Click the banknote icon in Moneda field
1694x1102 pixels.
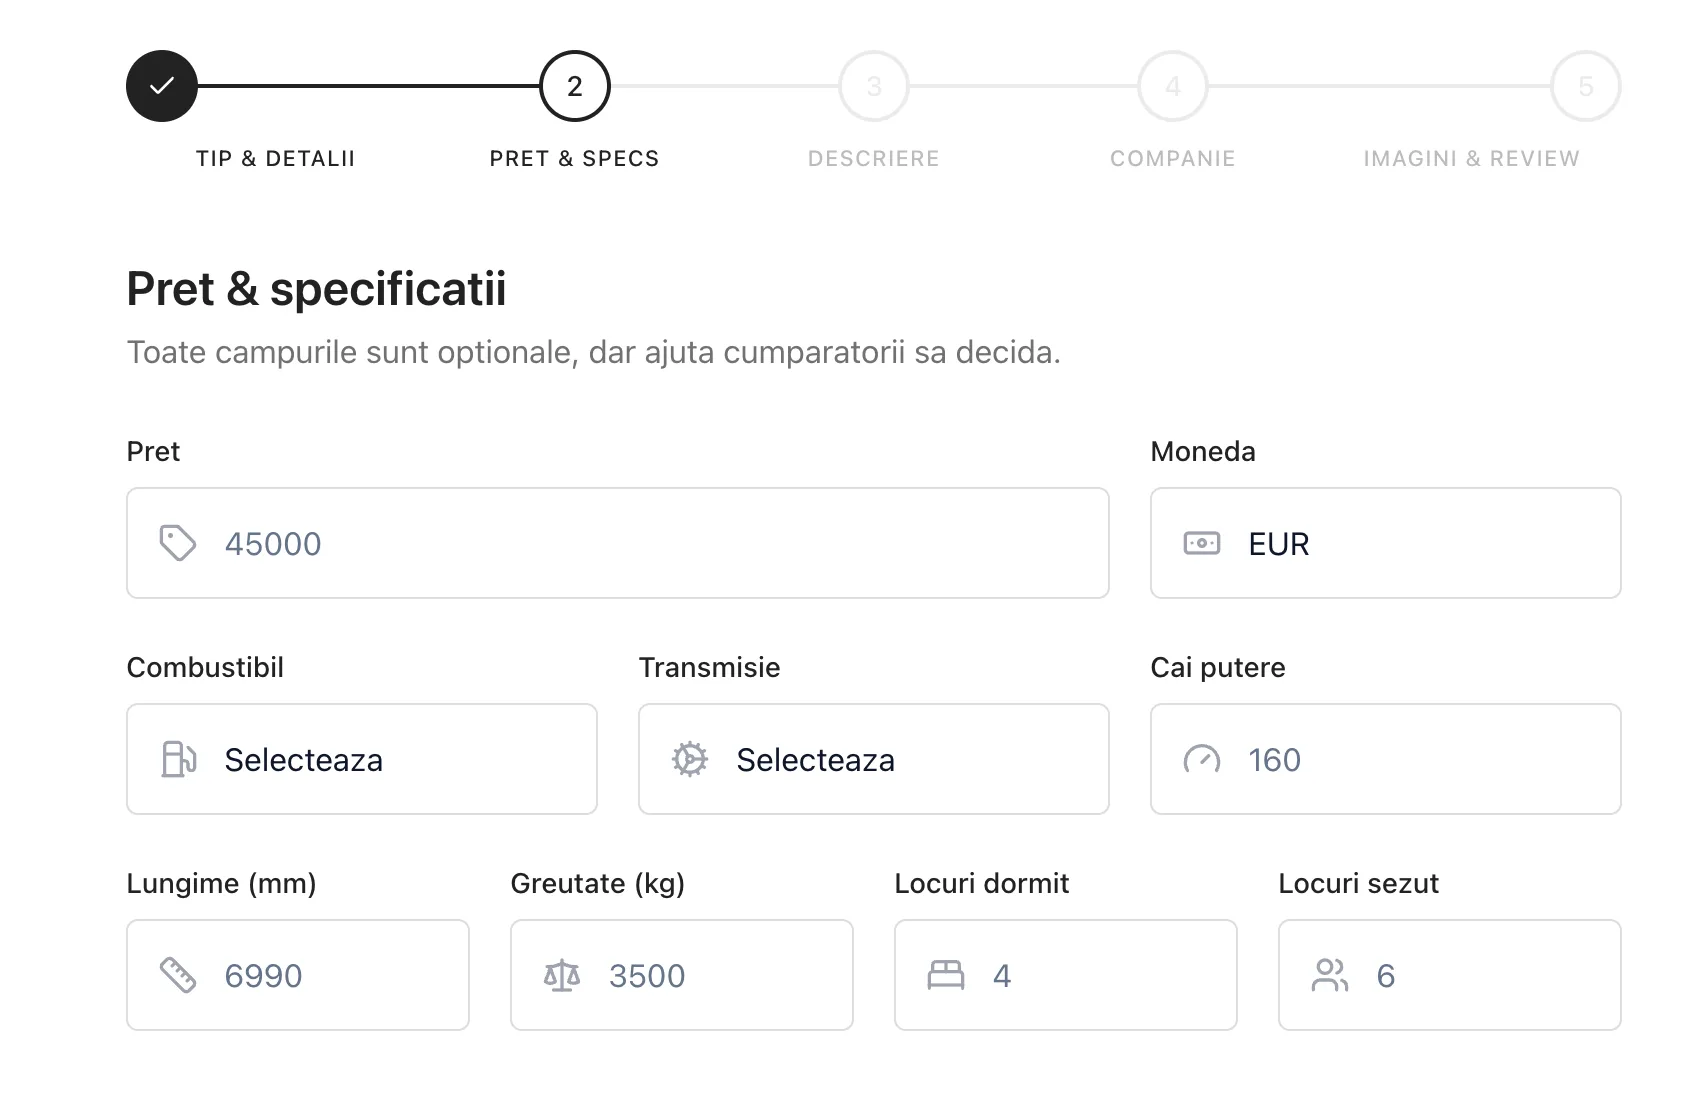[x=1202, y=543]
